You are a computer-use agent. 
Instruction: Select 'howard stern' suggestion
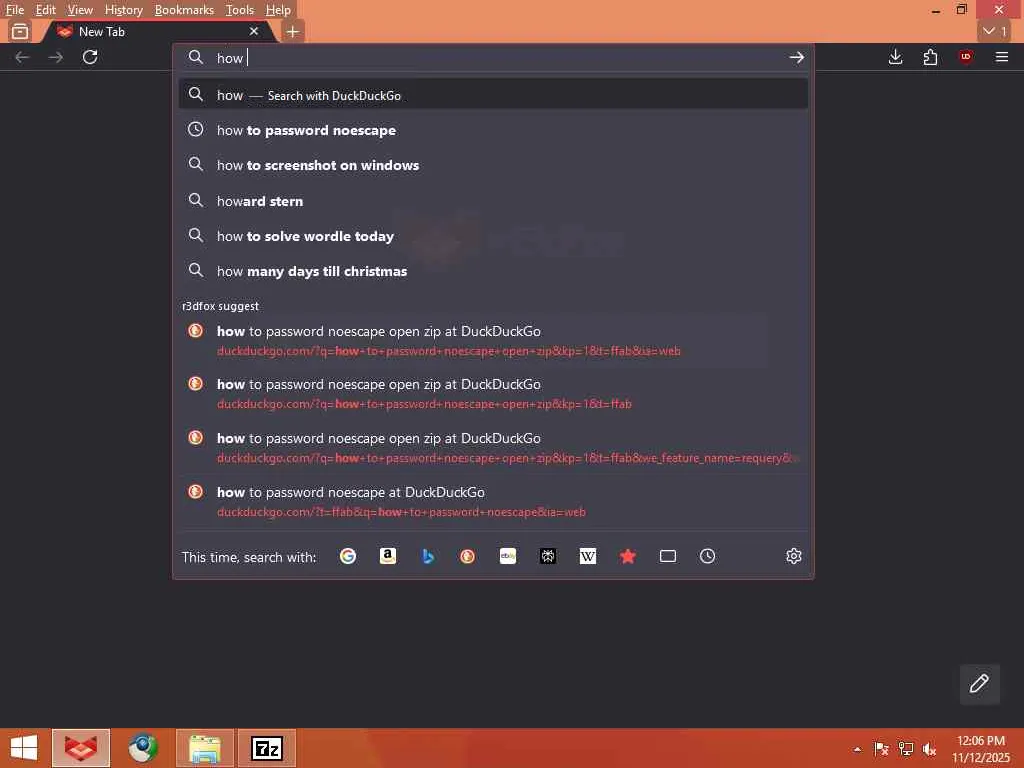tap(493, 201)
